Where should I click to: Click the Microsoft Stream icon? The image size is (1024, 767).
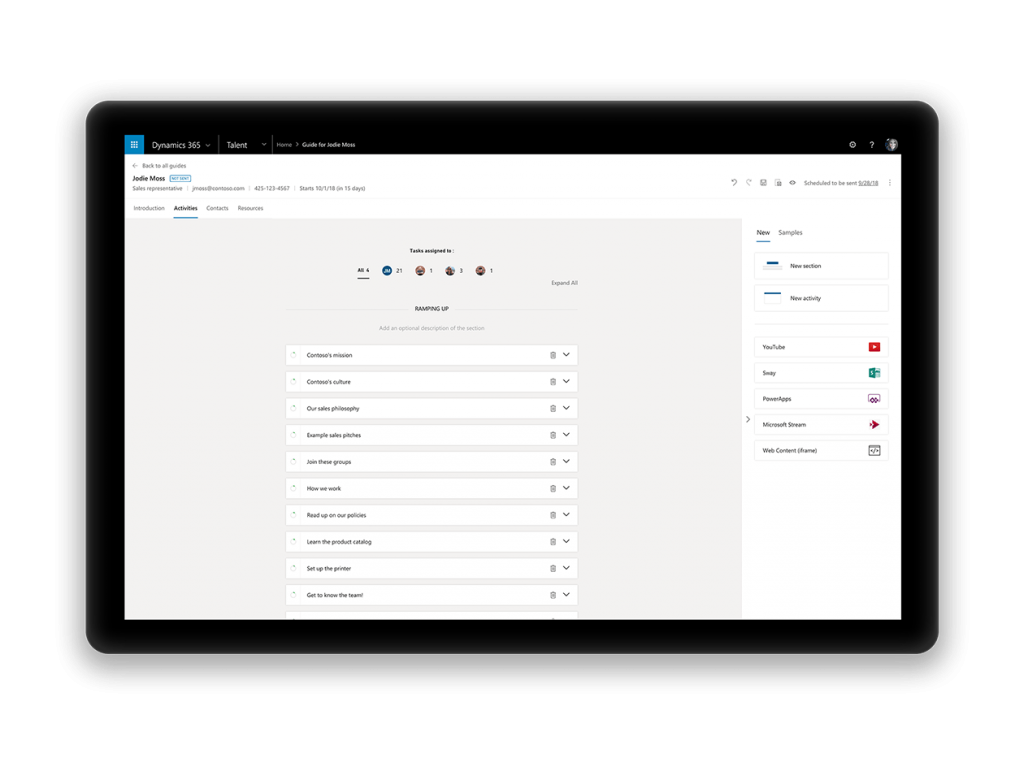pyautogui.click(x=875, y=424)
